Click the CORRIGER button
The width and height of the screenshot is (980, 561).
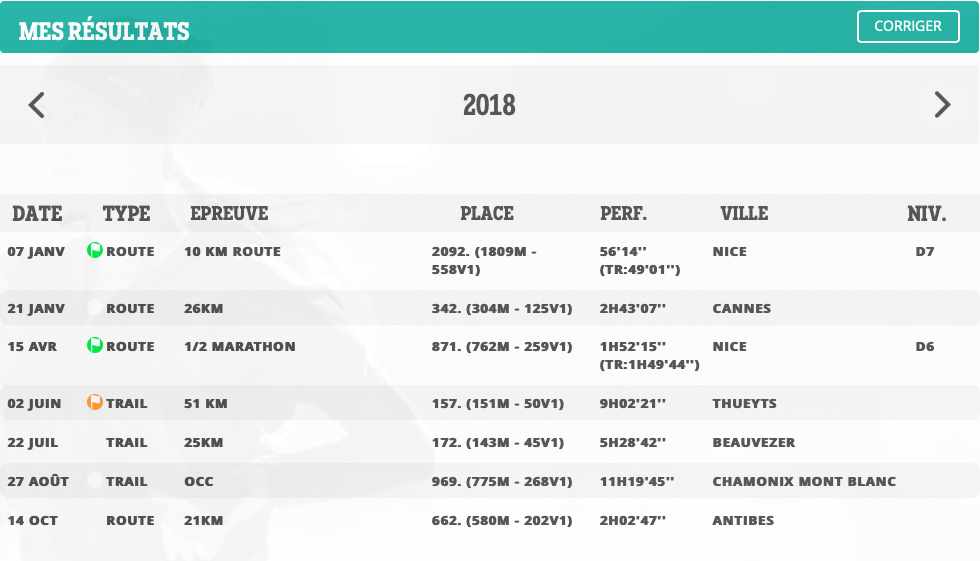click(x=908, y=26)
